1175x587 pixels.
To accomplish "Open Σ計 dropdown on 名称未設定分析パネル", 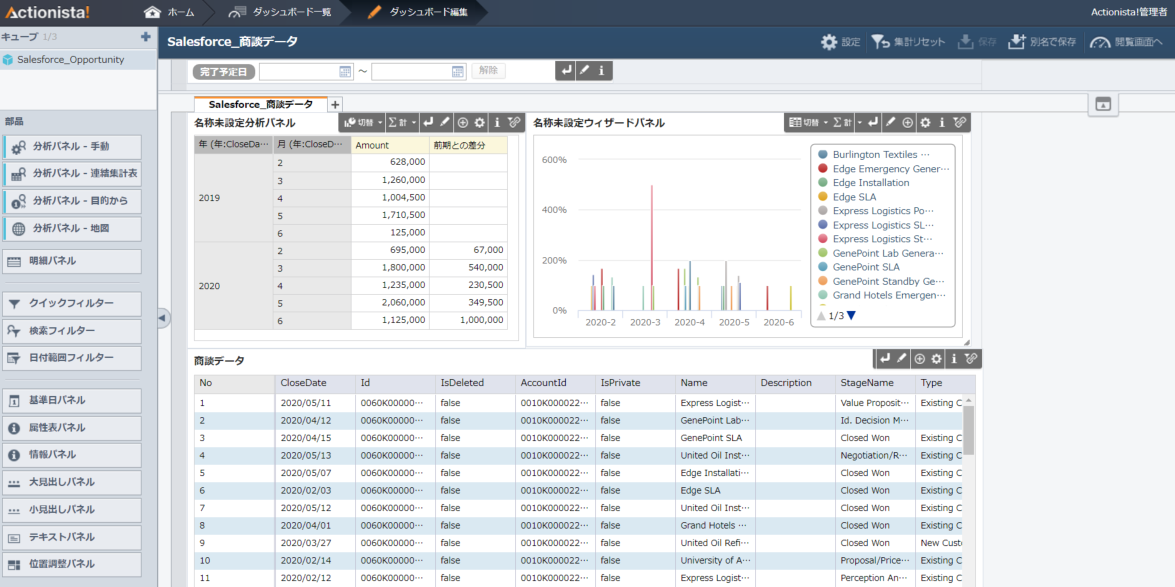I will click(x=402, y=122).
